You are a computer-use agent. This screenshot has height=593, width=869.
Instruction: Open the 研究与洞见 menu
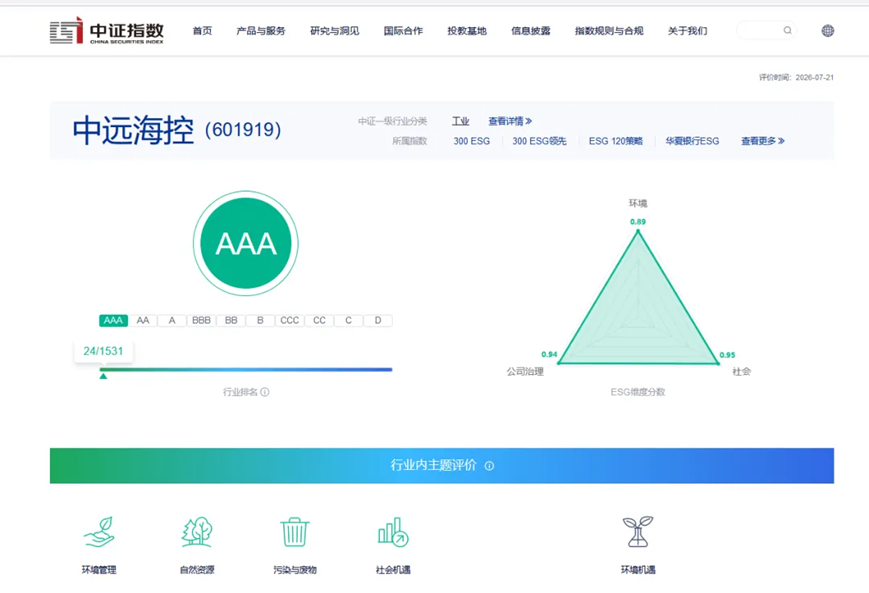click(335, 31)
